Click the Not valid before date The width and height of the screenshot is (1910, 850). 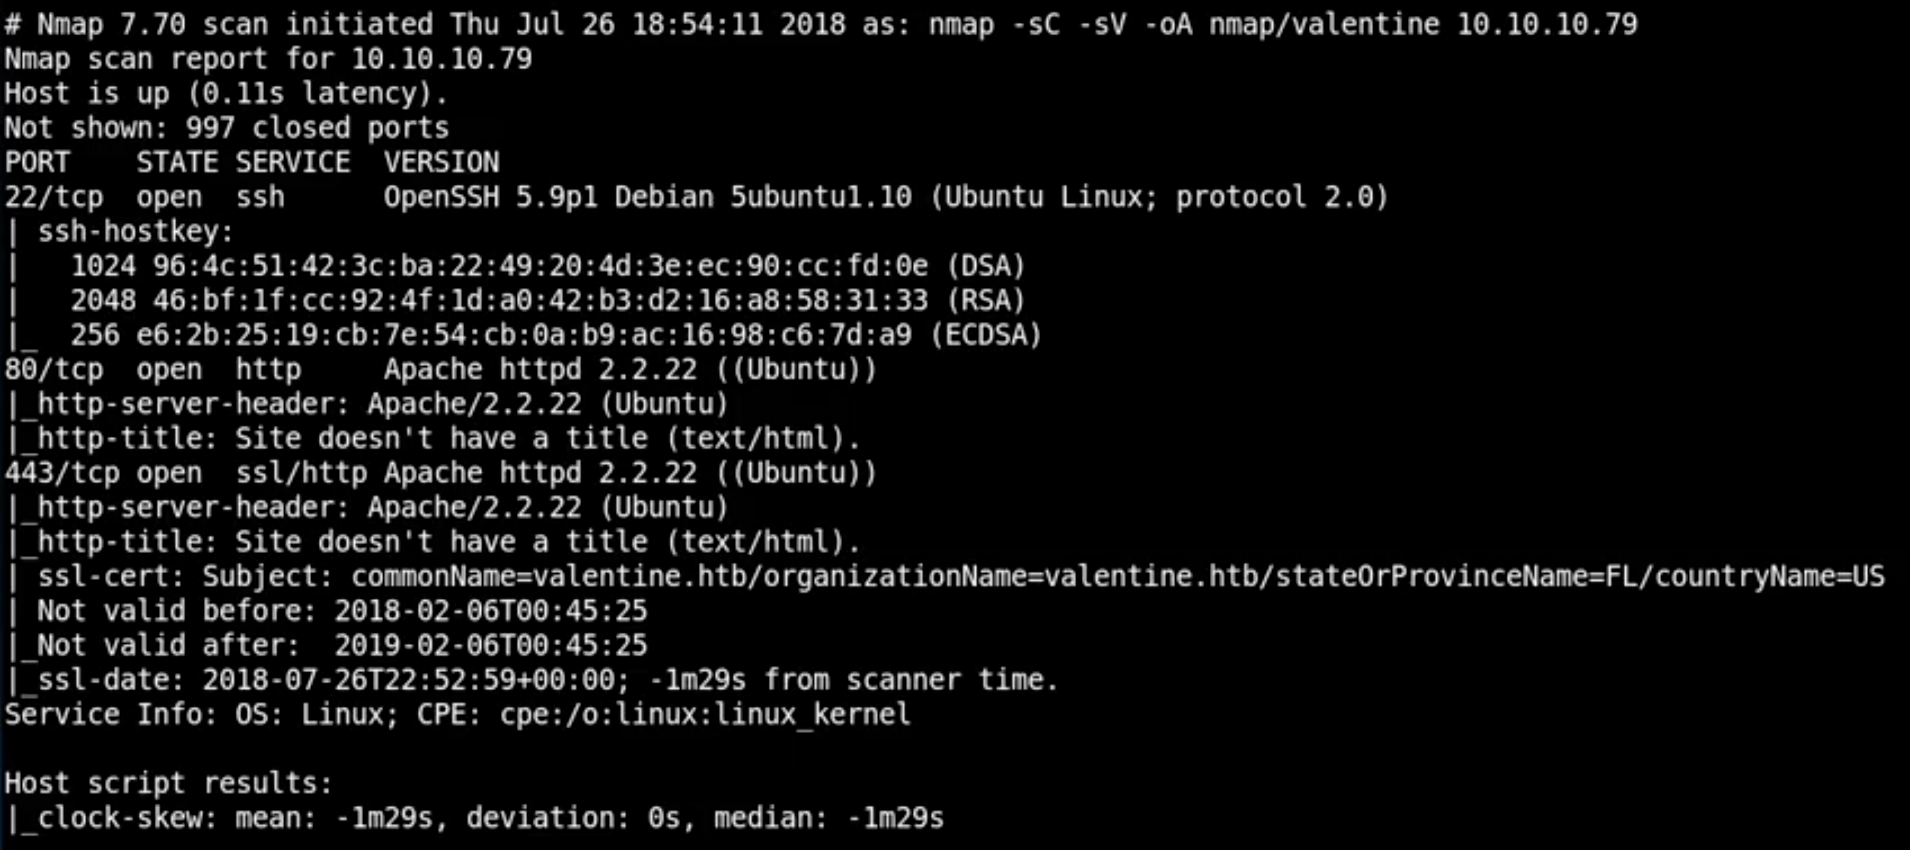click(x=490, y=610)
